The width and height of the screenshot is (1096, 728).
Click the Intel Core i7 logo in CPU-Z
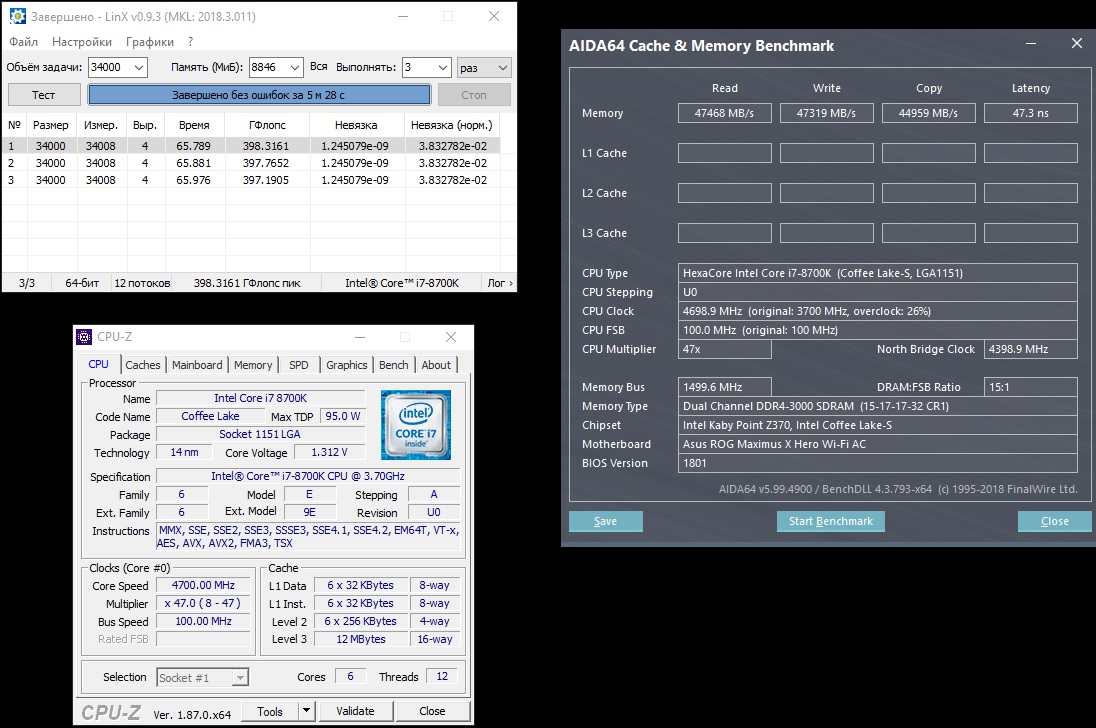tap(416, 425)
